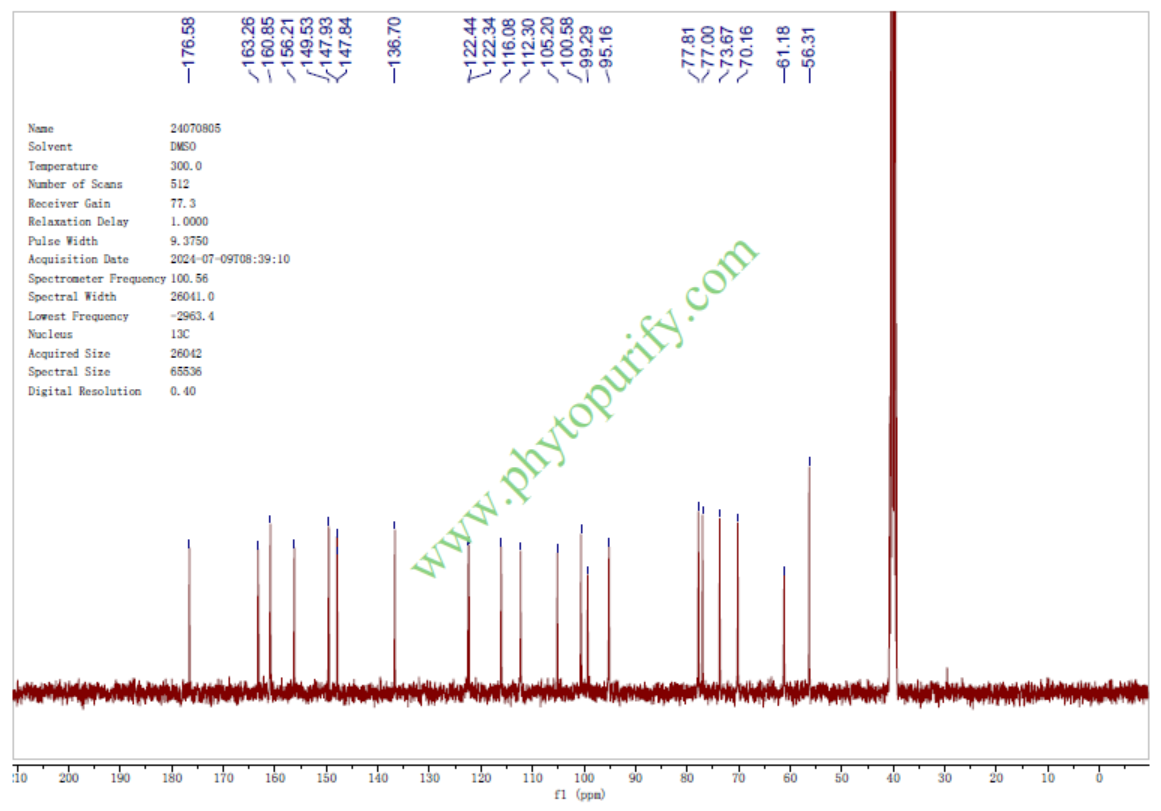1161x811 pixels.
Task: Open the www.phytopurify.com watermark link
Action: pyautogui.click(x=585, y=410)
